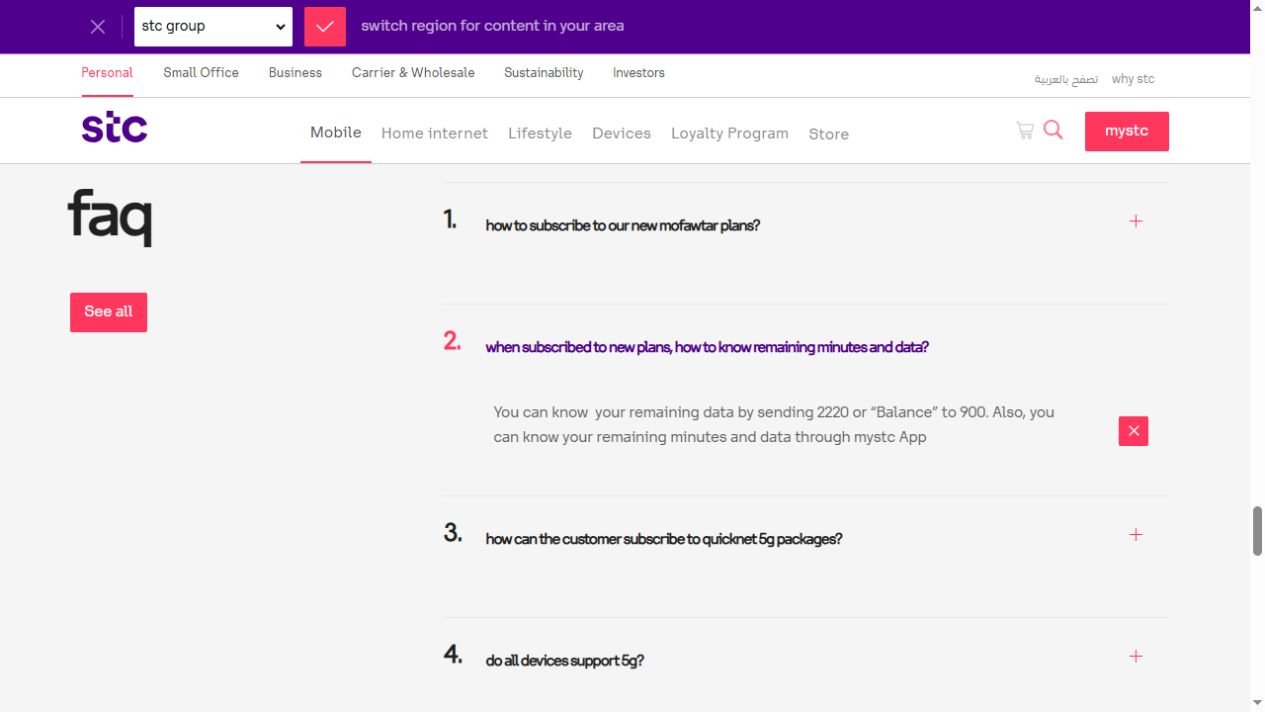Expand quicknet 5g packages question plus
Image resolution: width=1265 pixels, height=712 pixels.
tap(1135, 535)
